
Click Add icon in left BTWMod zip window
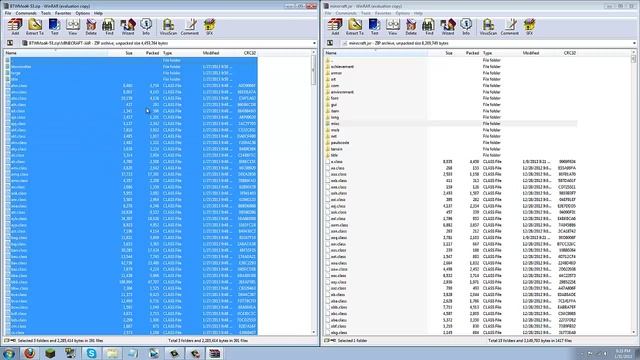point(15,27)
